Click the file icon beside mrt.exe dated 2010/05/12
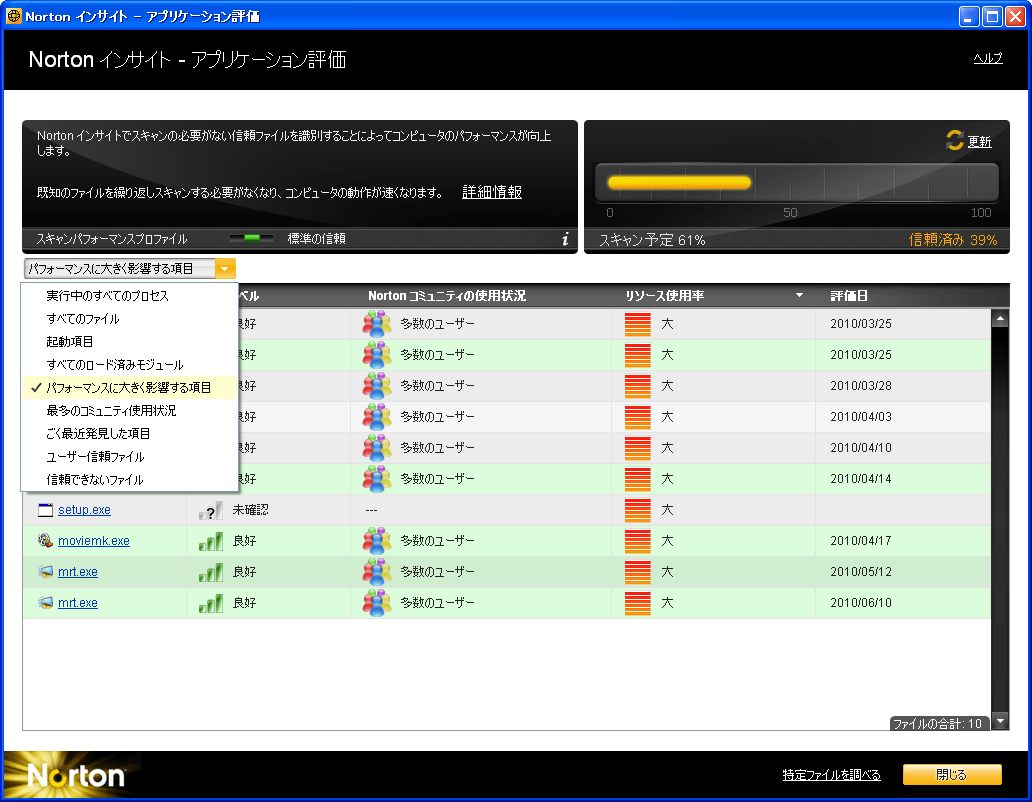Viewport: 1032px width, 802px height. point(45,572)
